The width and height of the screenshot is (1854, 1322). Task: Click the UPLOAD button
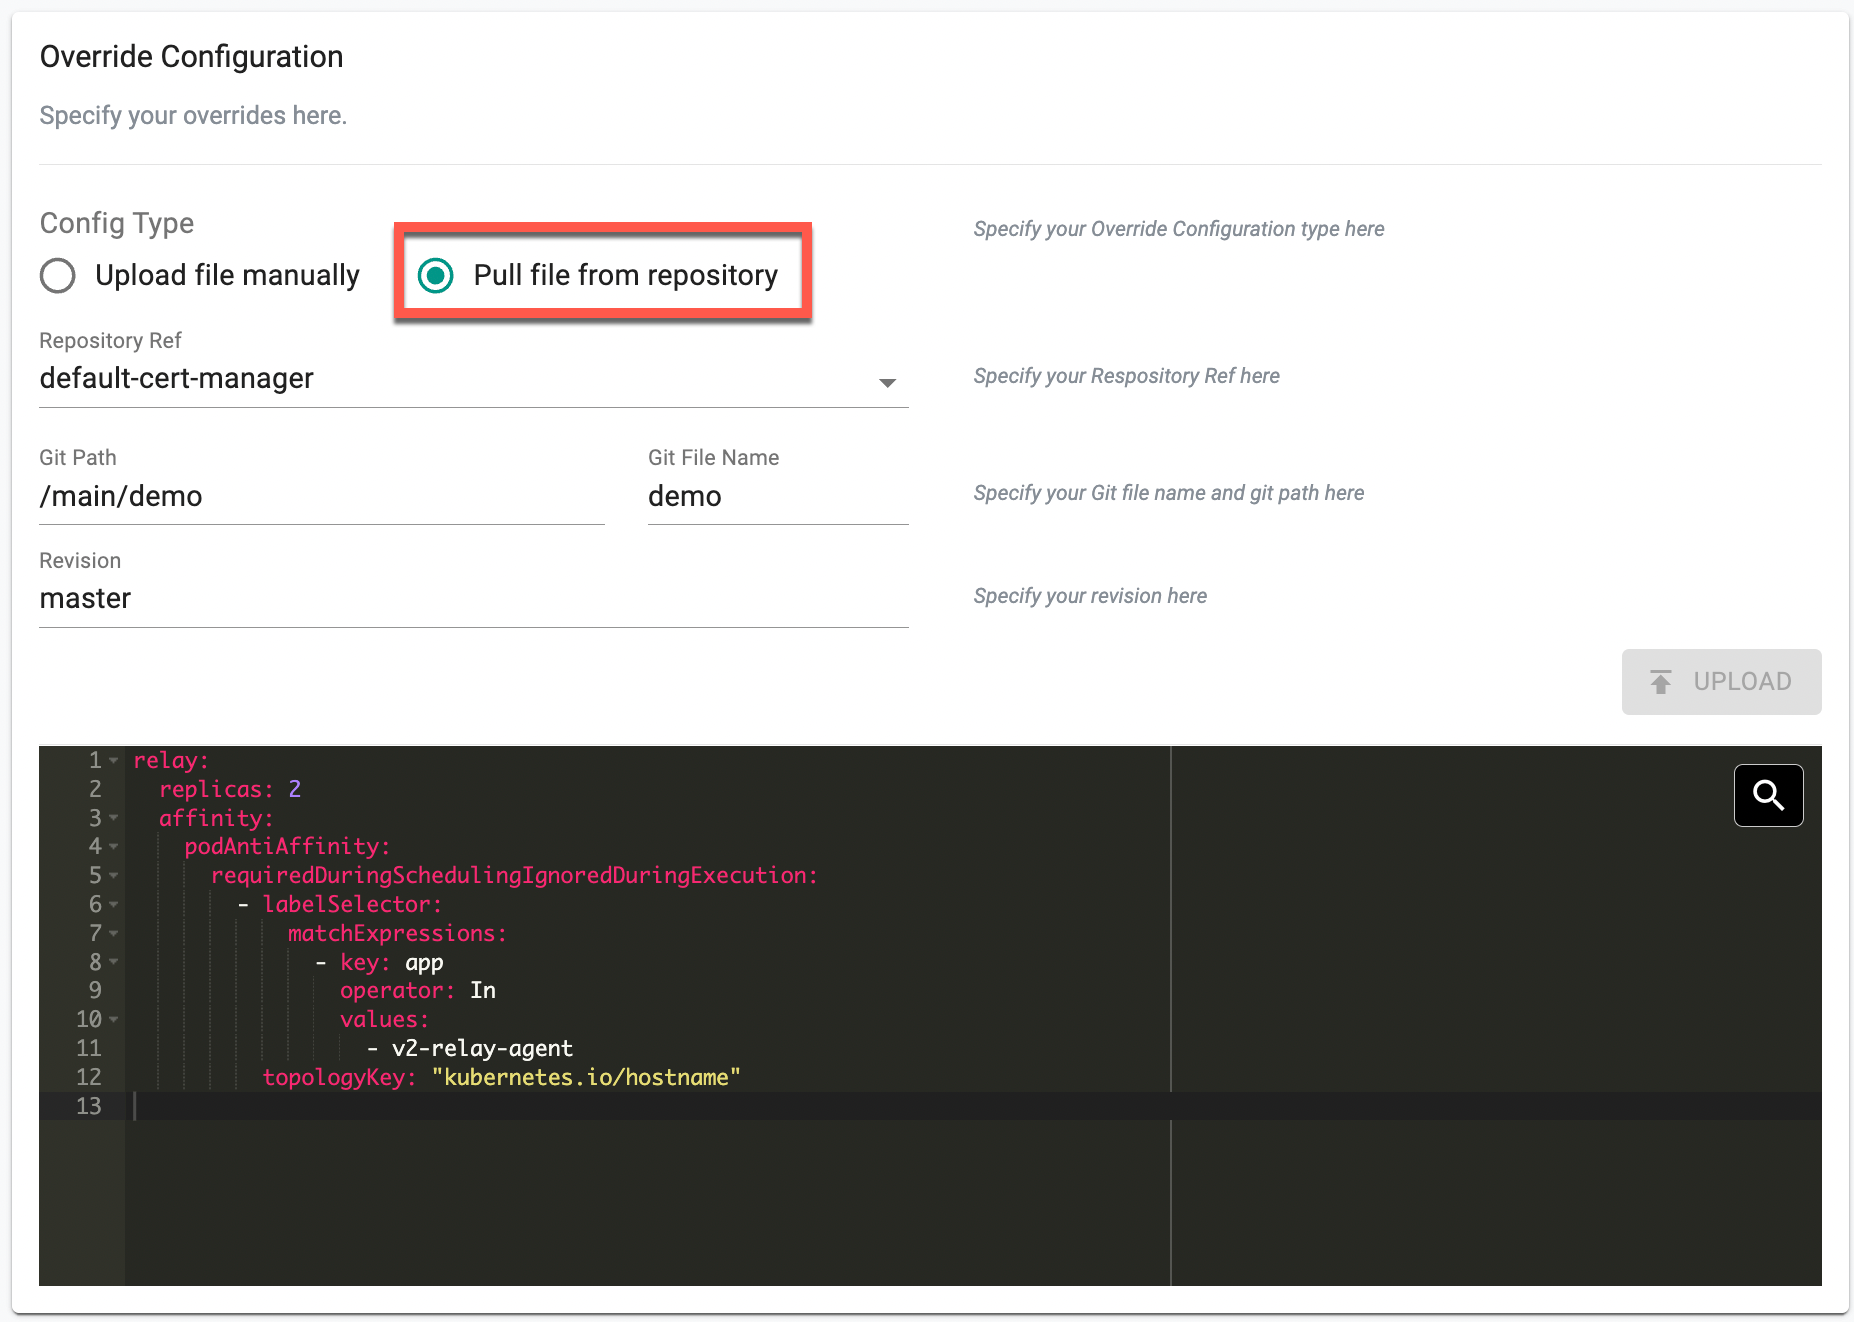click(1720, 682)
